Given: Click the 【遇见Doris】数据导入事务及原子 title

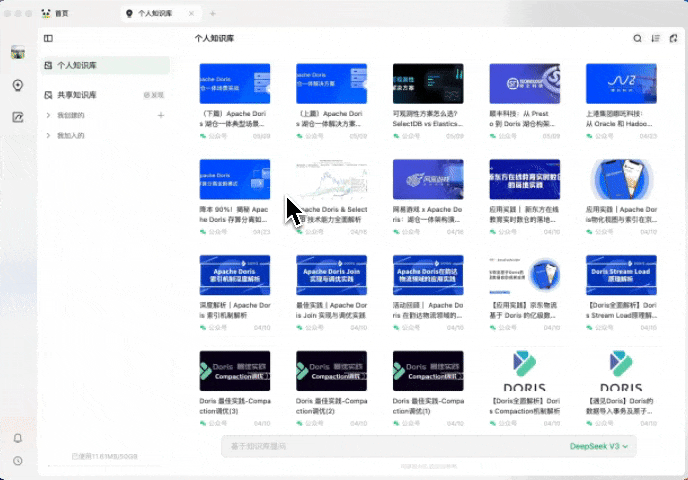Looking at the screenshot, I should (x=621, y=406).
